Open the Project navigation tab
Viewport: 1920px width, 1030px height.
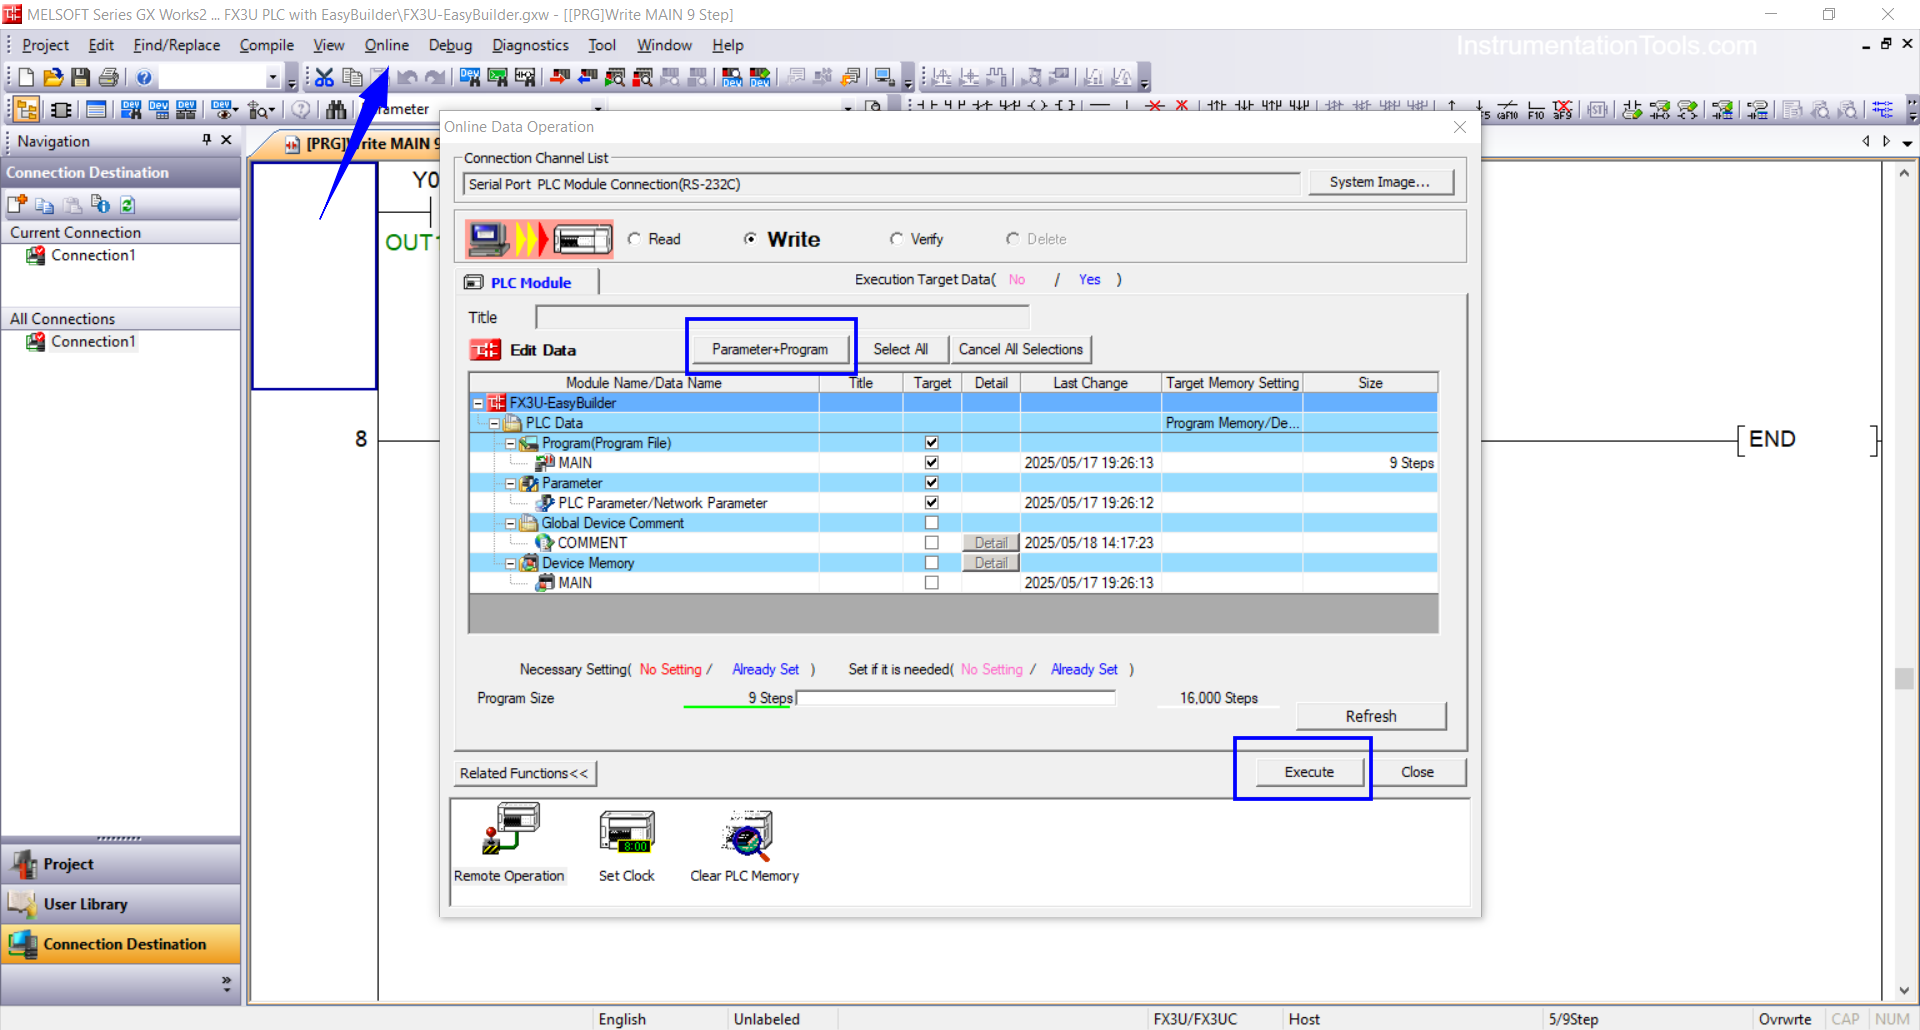tap(120, 864)
